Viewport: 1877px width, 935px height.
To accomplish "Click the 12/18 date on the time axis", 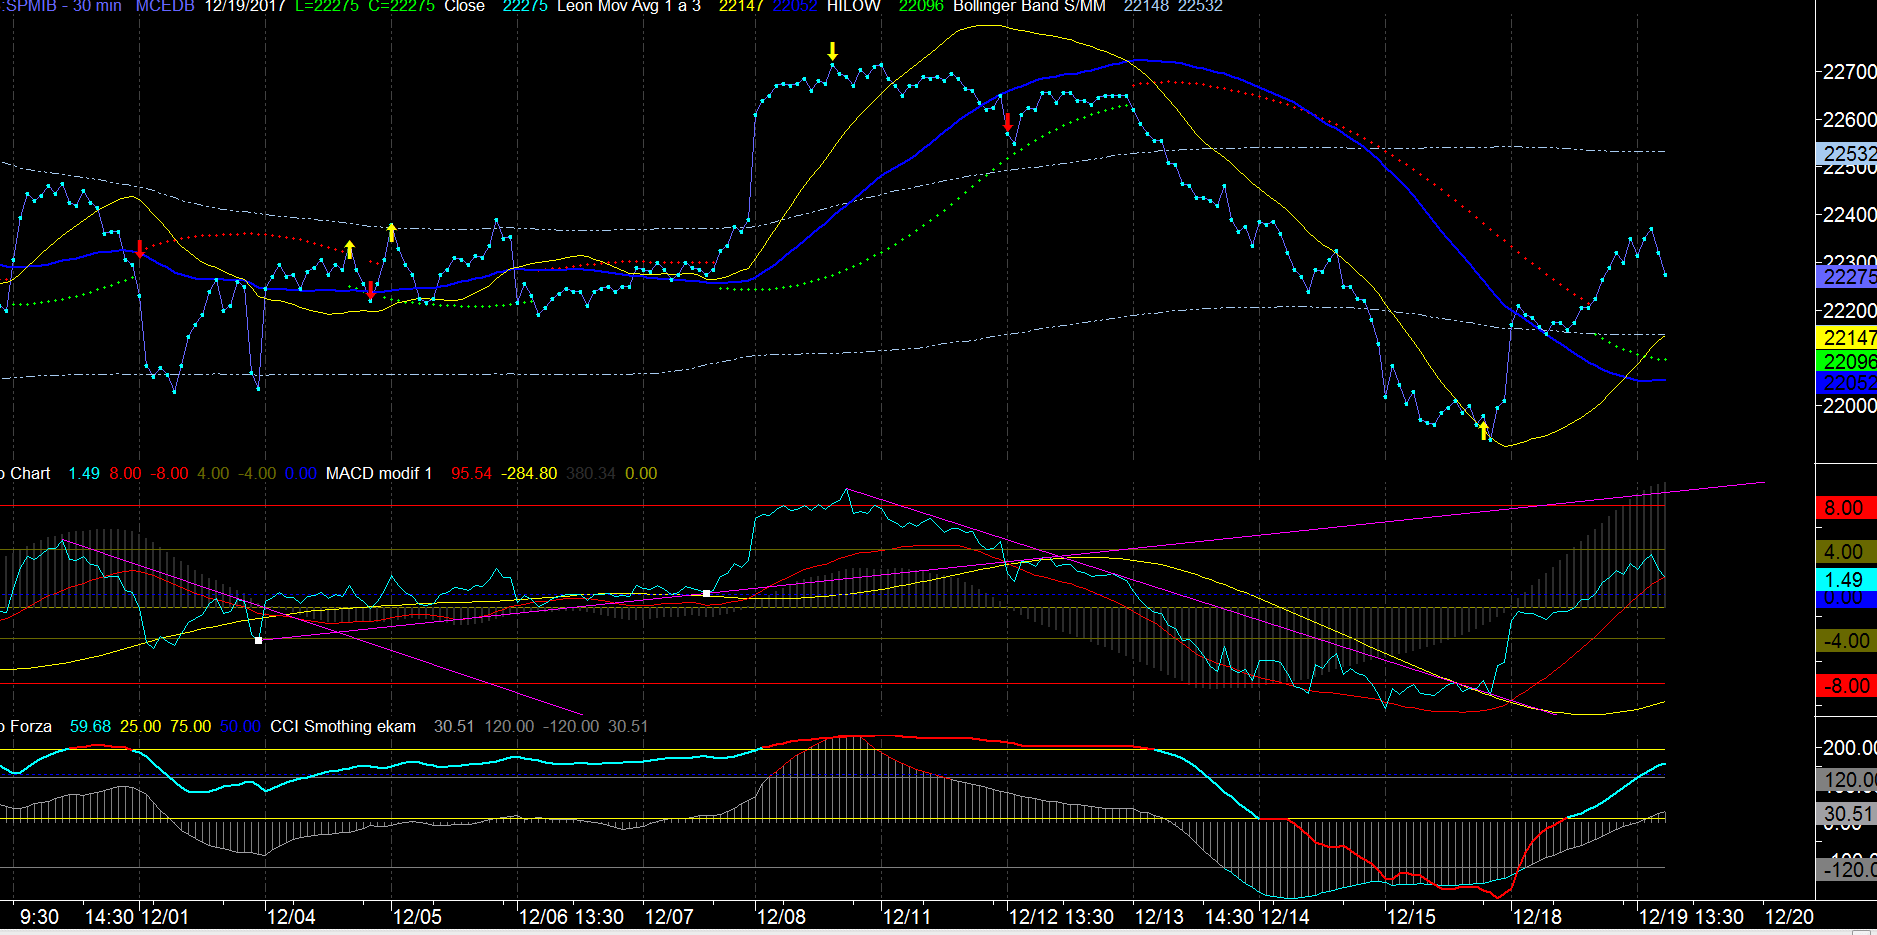I will (1537, 917).
